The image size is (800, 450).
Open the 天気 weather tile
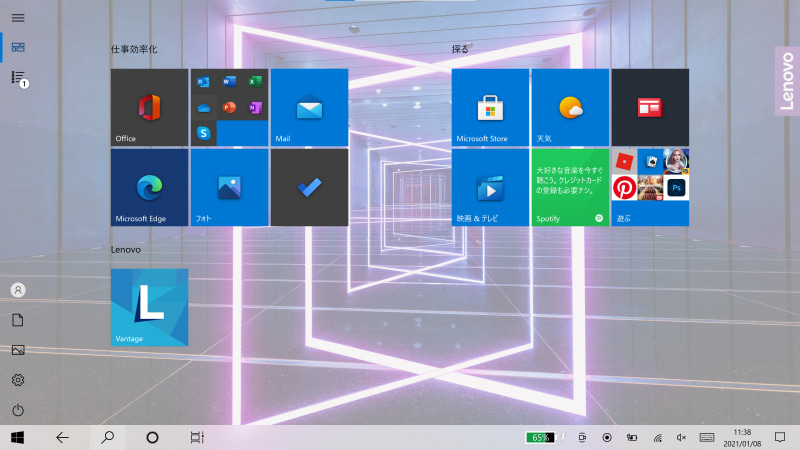570,107
